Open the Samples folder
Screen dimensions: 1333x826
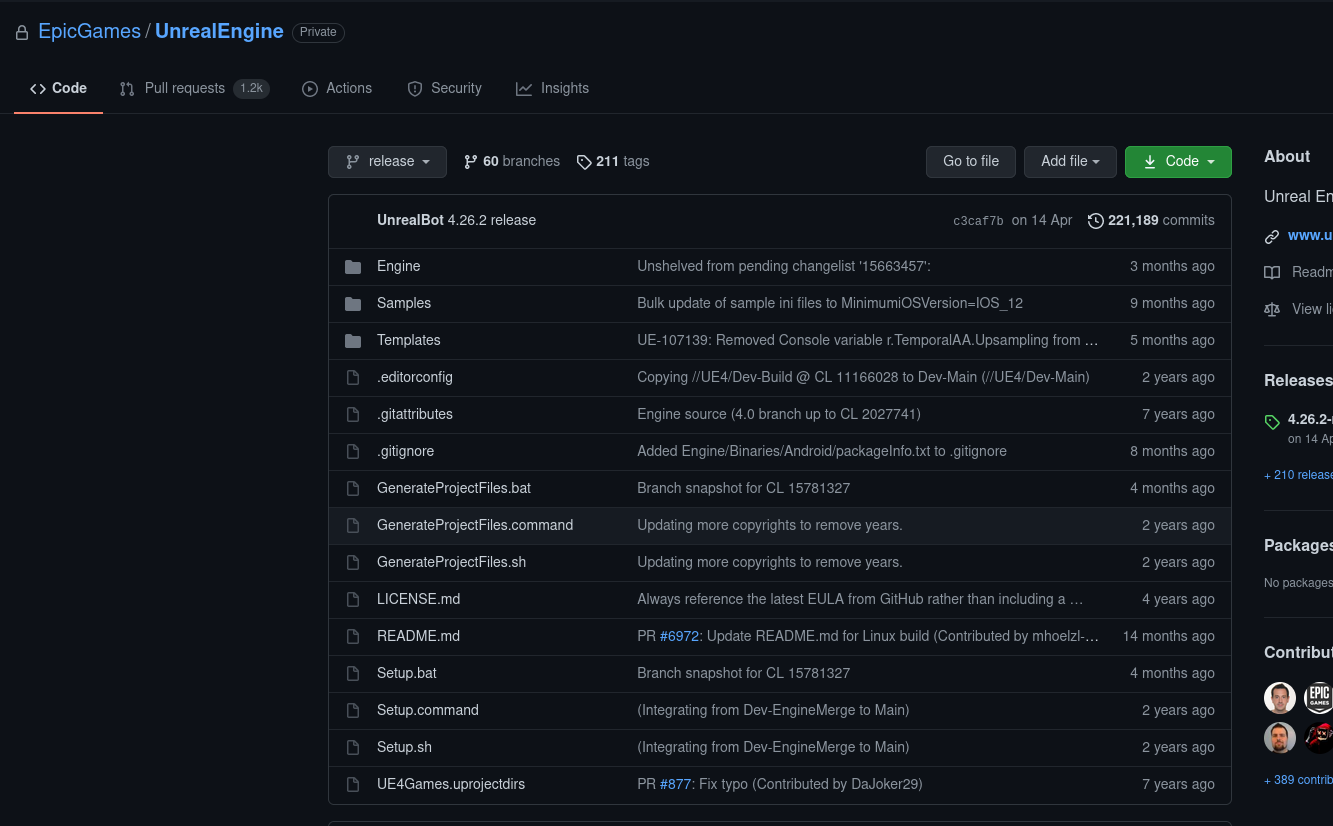click(404, 303)
